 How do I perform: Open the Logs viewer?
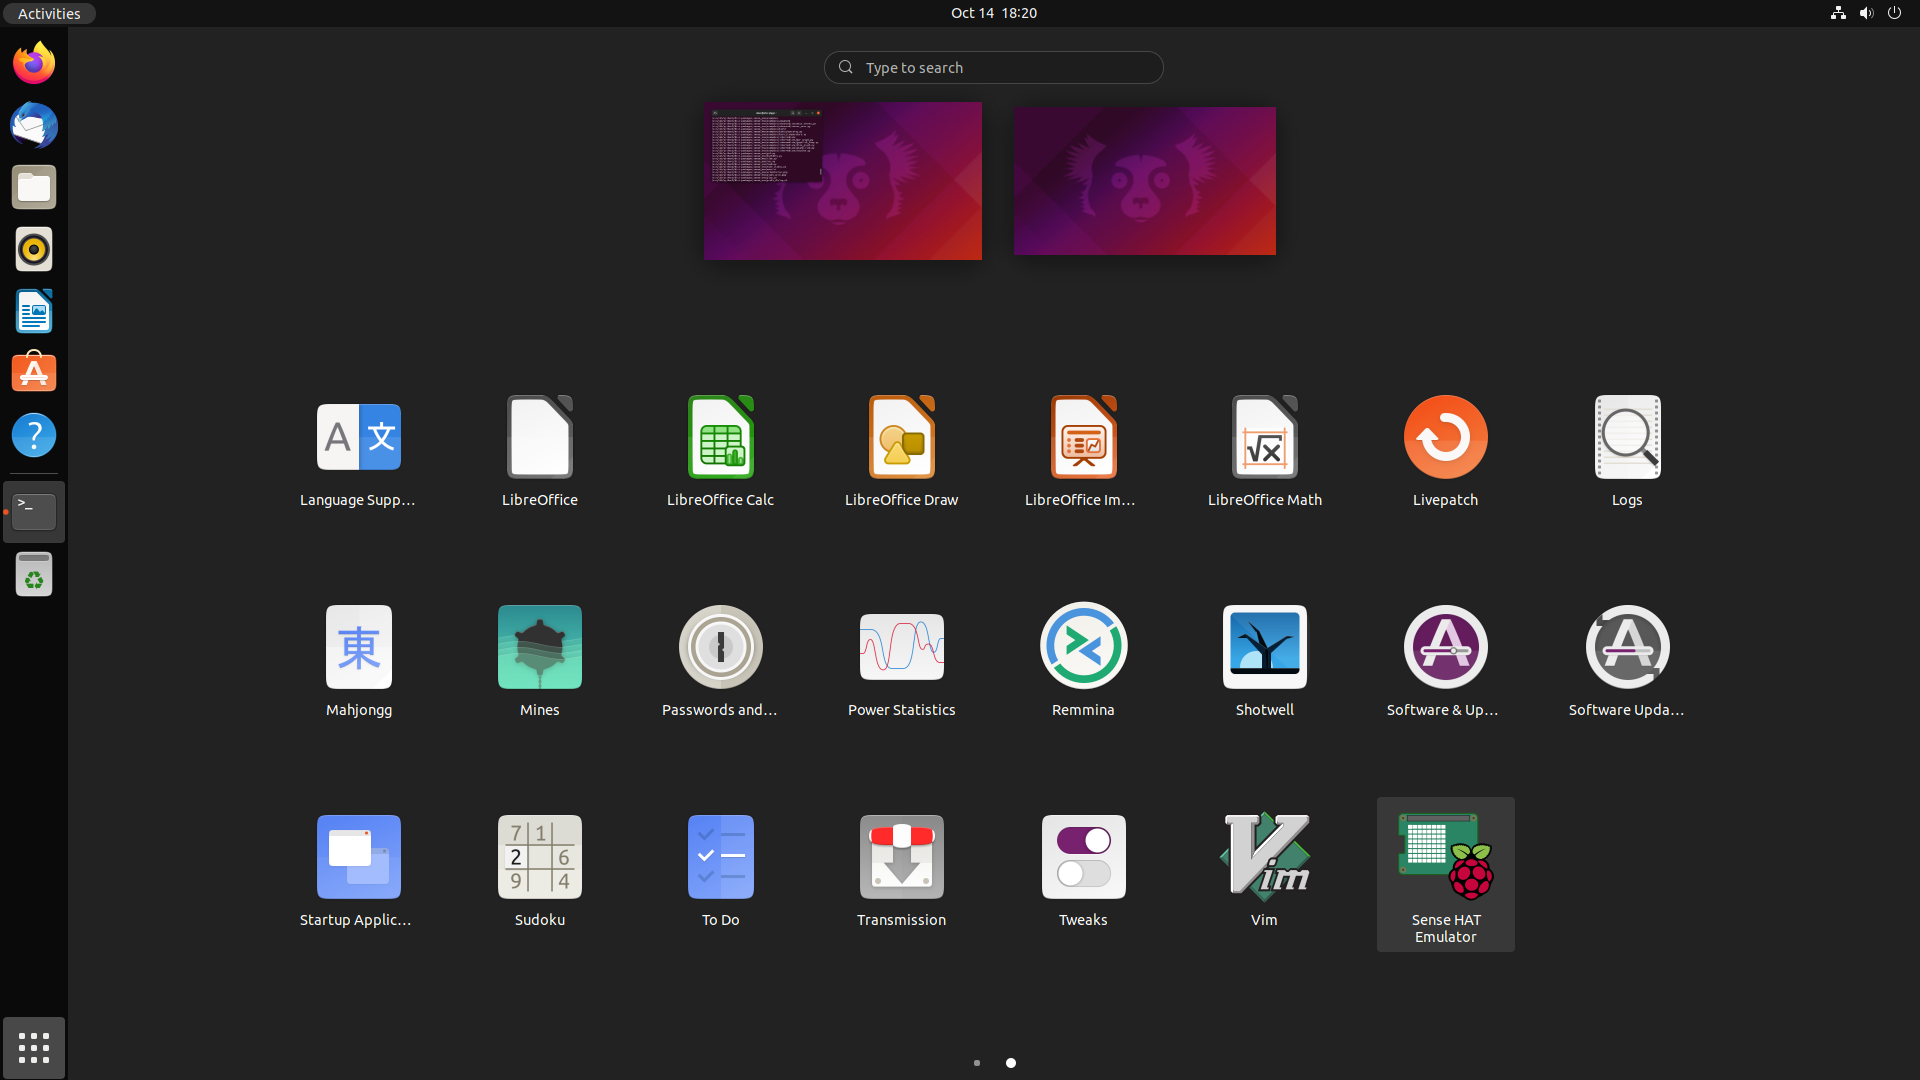coord(1627,452)
